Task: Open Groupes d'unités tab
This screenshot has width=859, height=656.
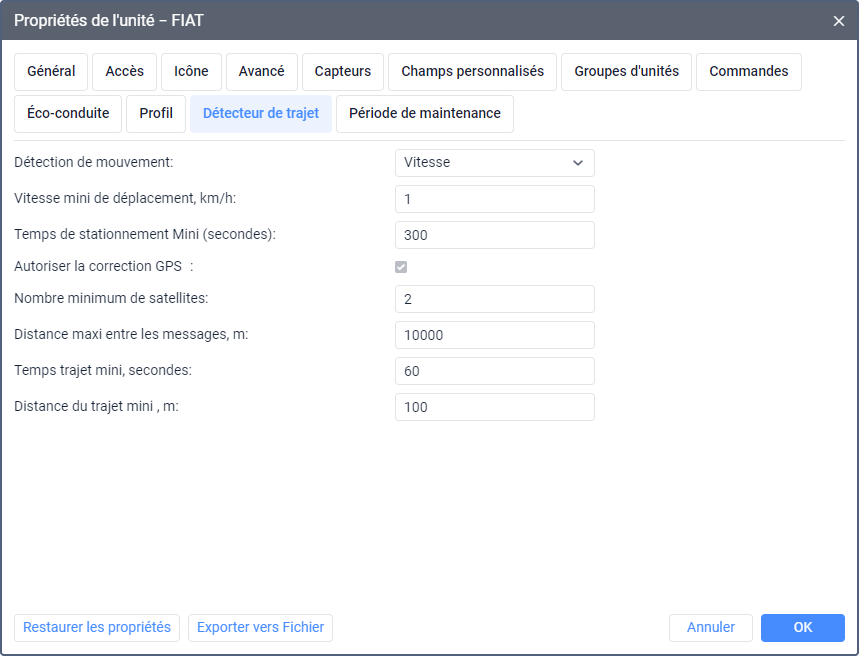Action: 626,72
